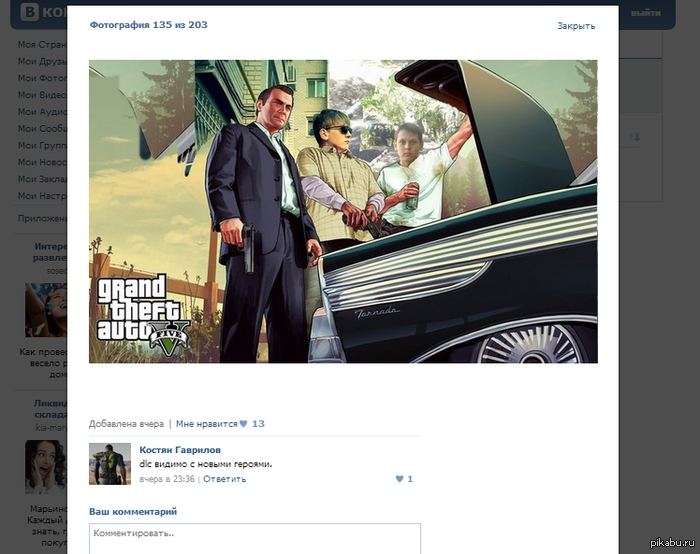Open Мои Настройки in the sidebar
700x554 pixels.
(42, 196)
